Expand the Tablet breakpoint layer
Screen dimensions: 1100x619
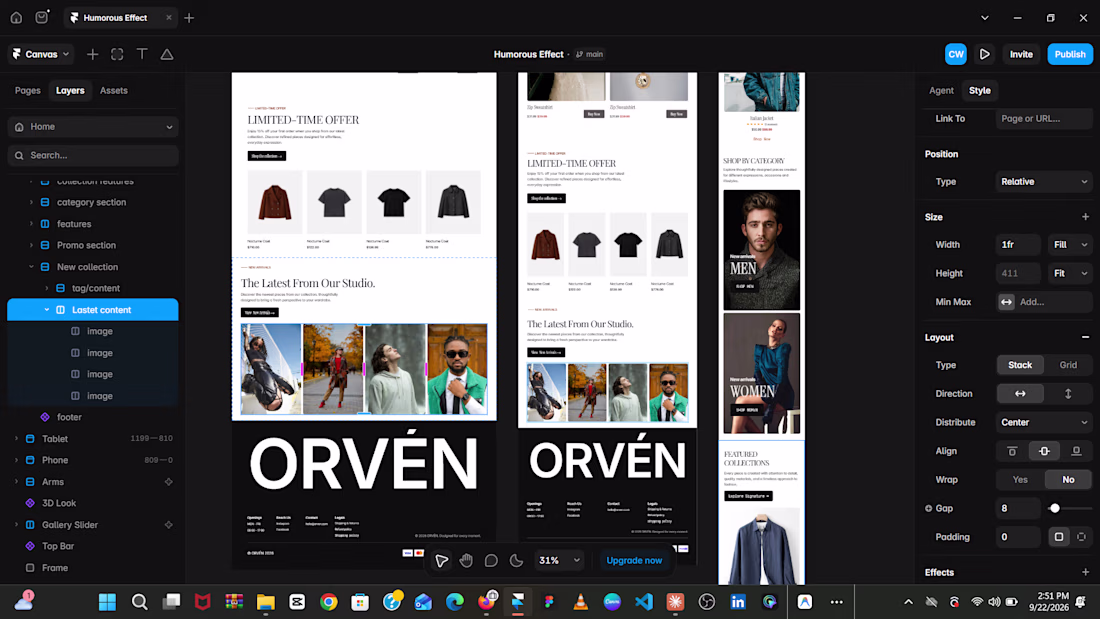coord(16,439)
